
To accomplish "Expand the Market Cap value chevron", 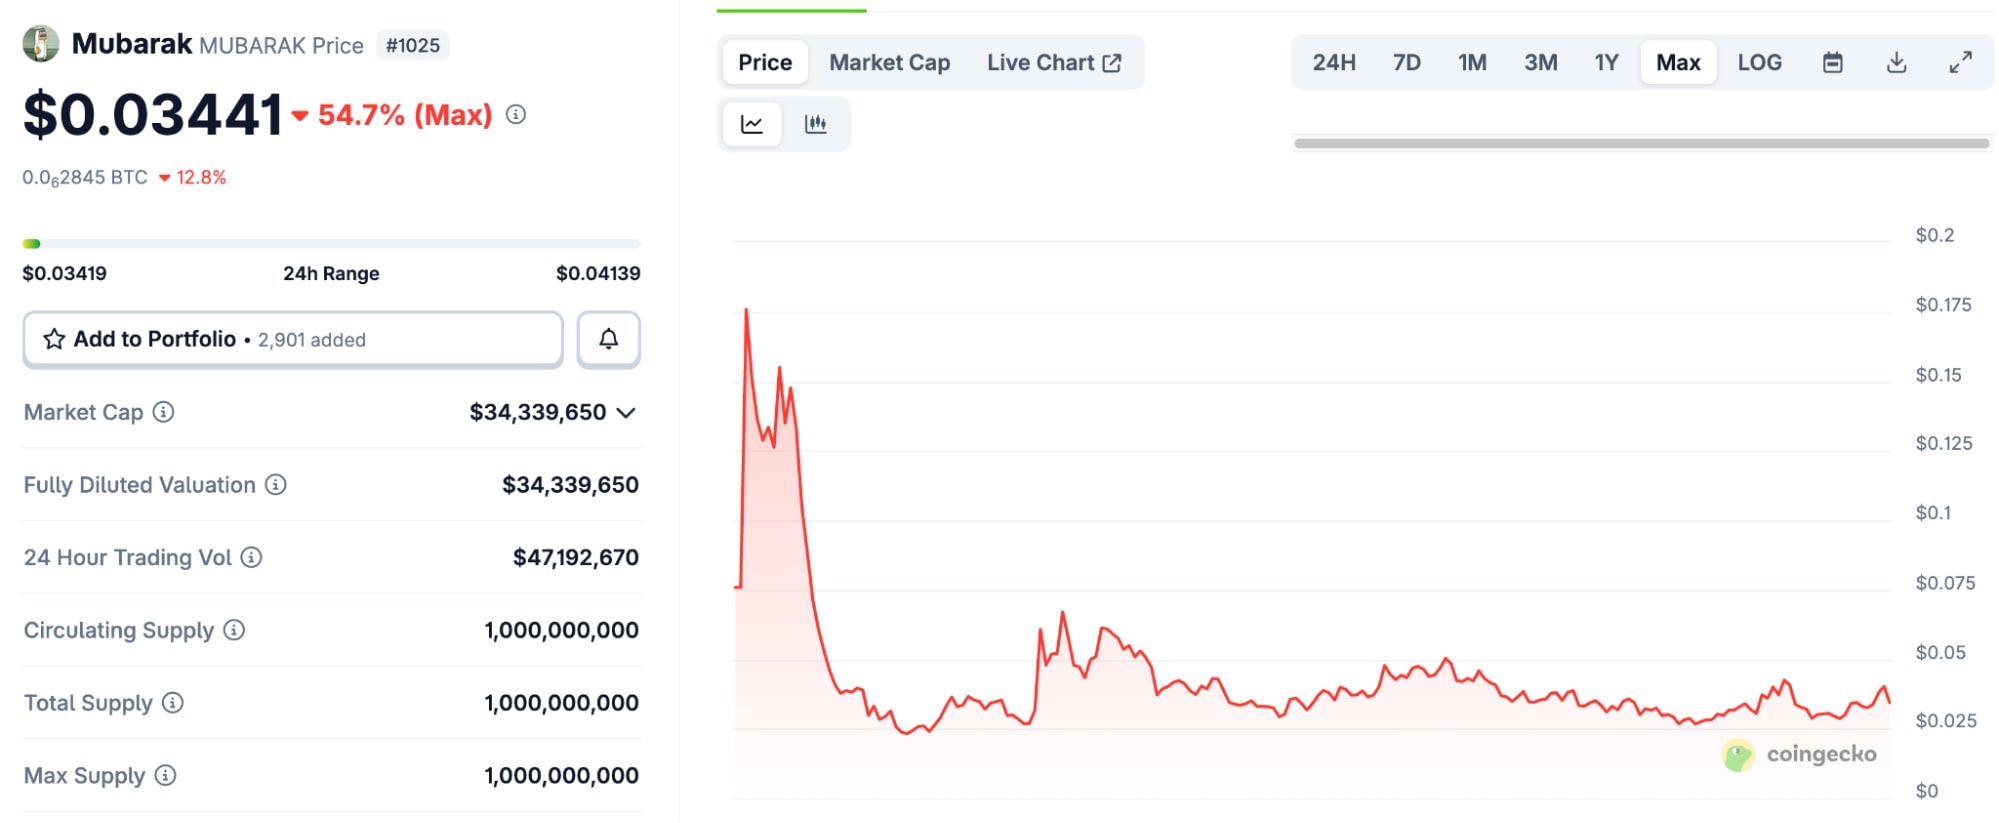I will [627, 413].
